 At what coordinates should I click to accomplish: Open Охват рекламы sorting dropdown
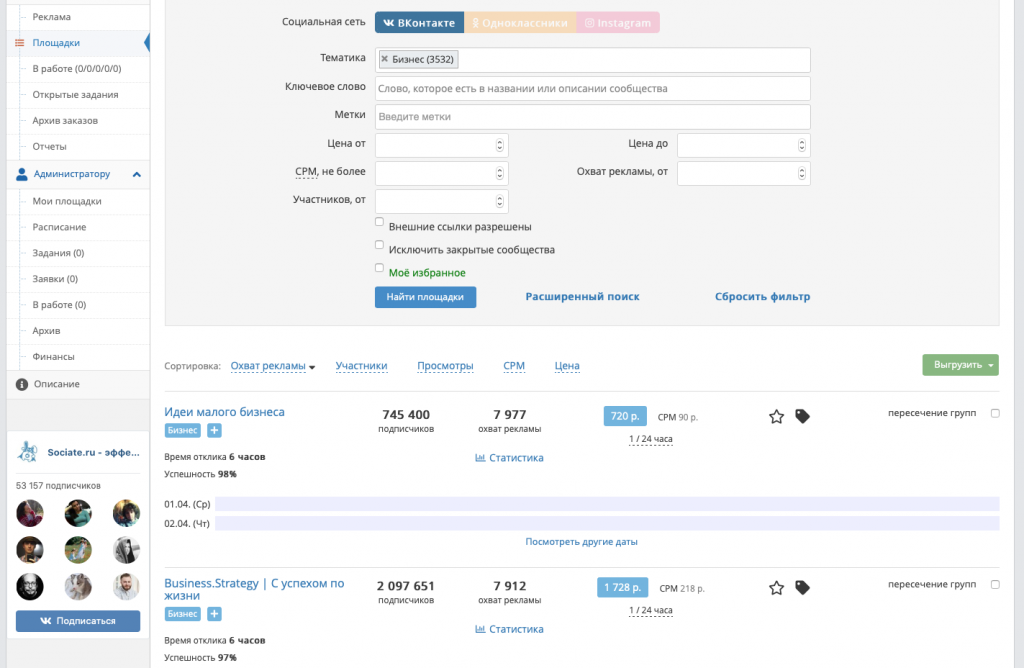(x=272, y=366)
